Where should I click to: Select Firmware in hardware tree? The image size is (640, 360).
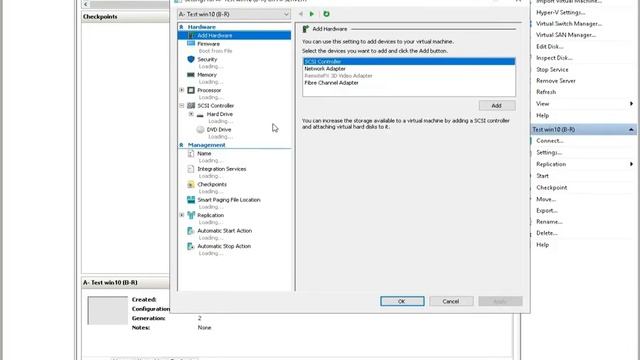coord(209,44)
